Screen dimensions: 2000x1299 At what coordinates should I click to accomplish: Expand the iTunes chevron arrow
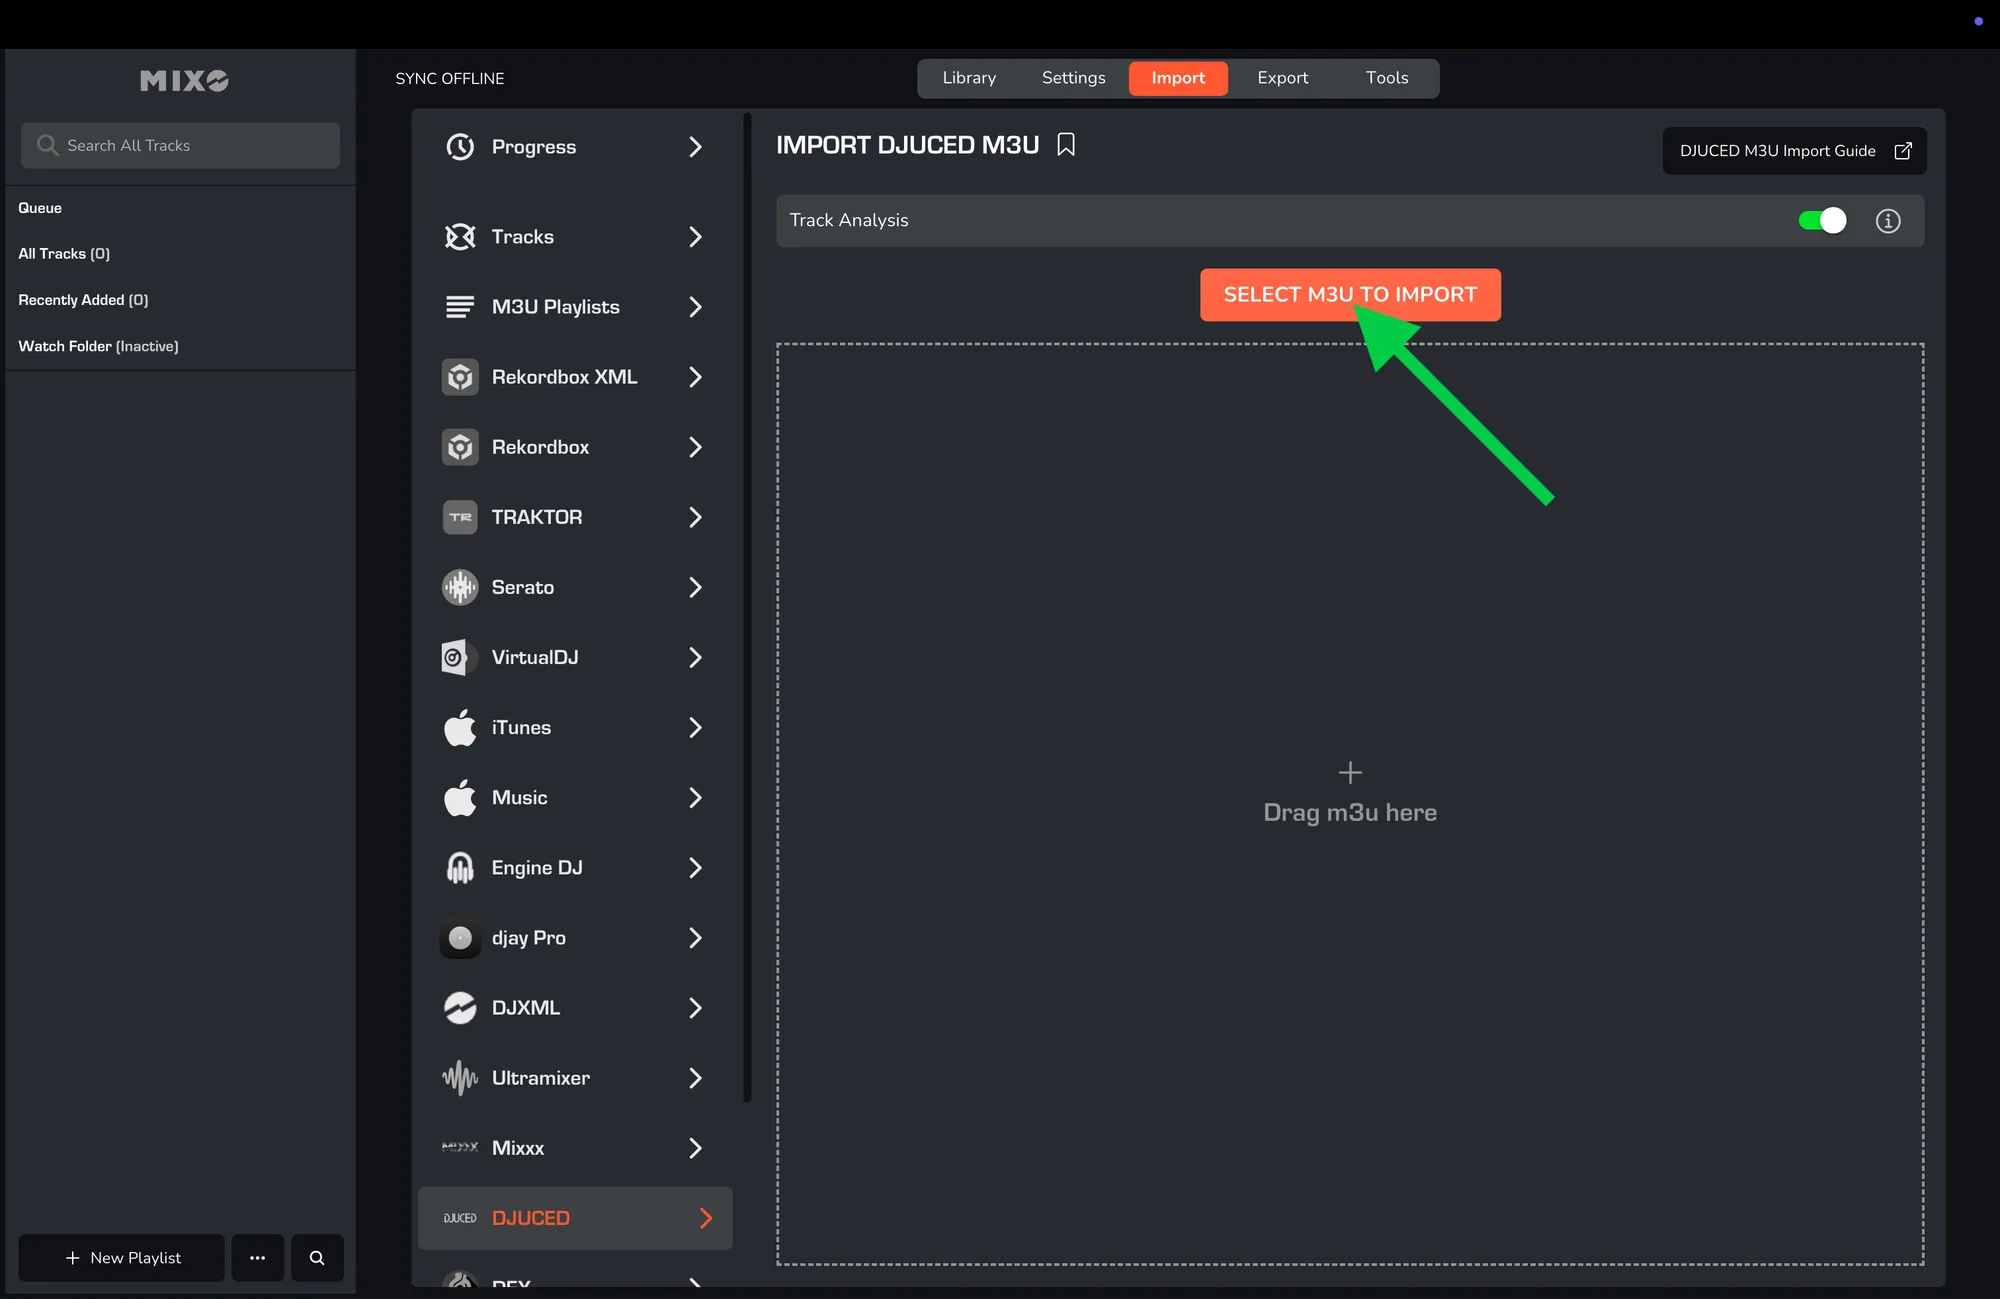695,727
